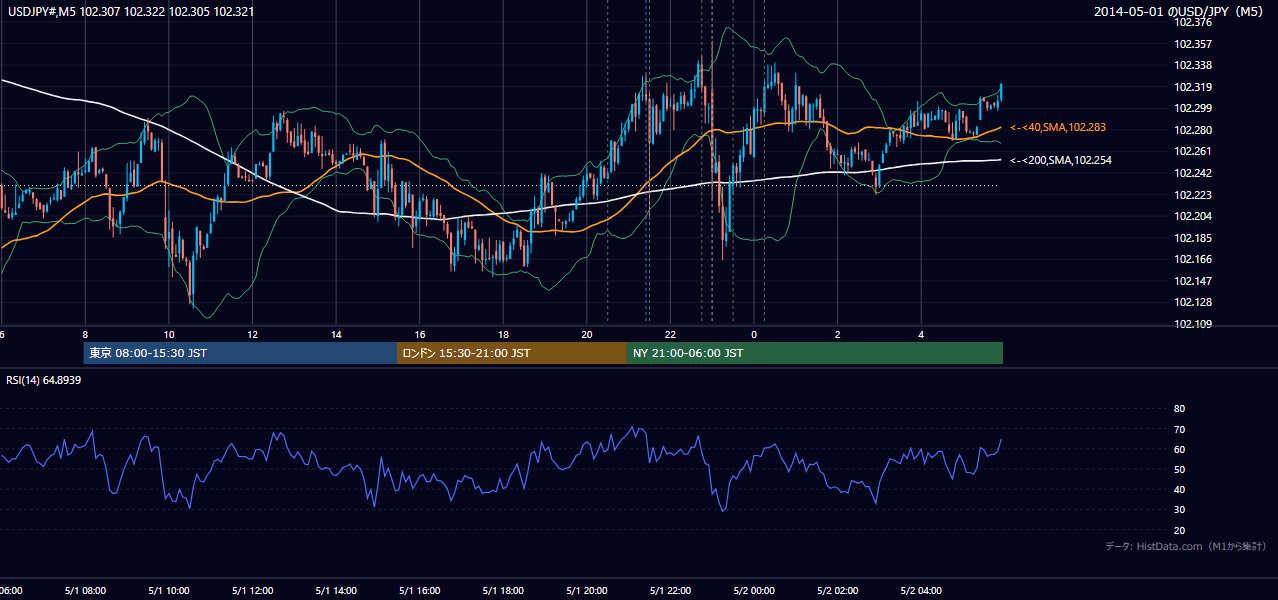Click the 2014-05-01 USD/JPY (M5) heading
Image resolution: width=1278 pixels, height=600 pixels.
coord(1180,12)
